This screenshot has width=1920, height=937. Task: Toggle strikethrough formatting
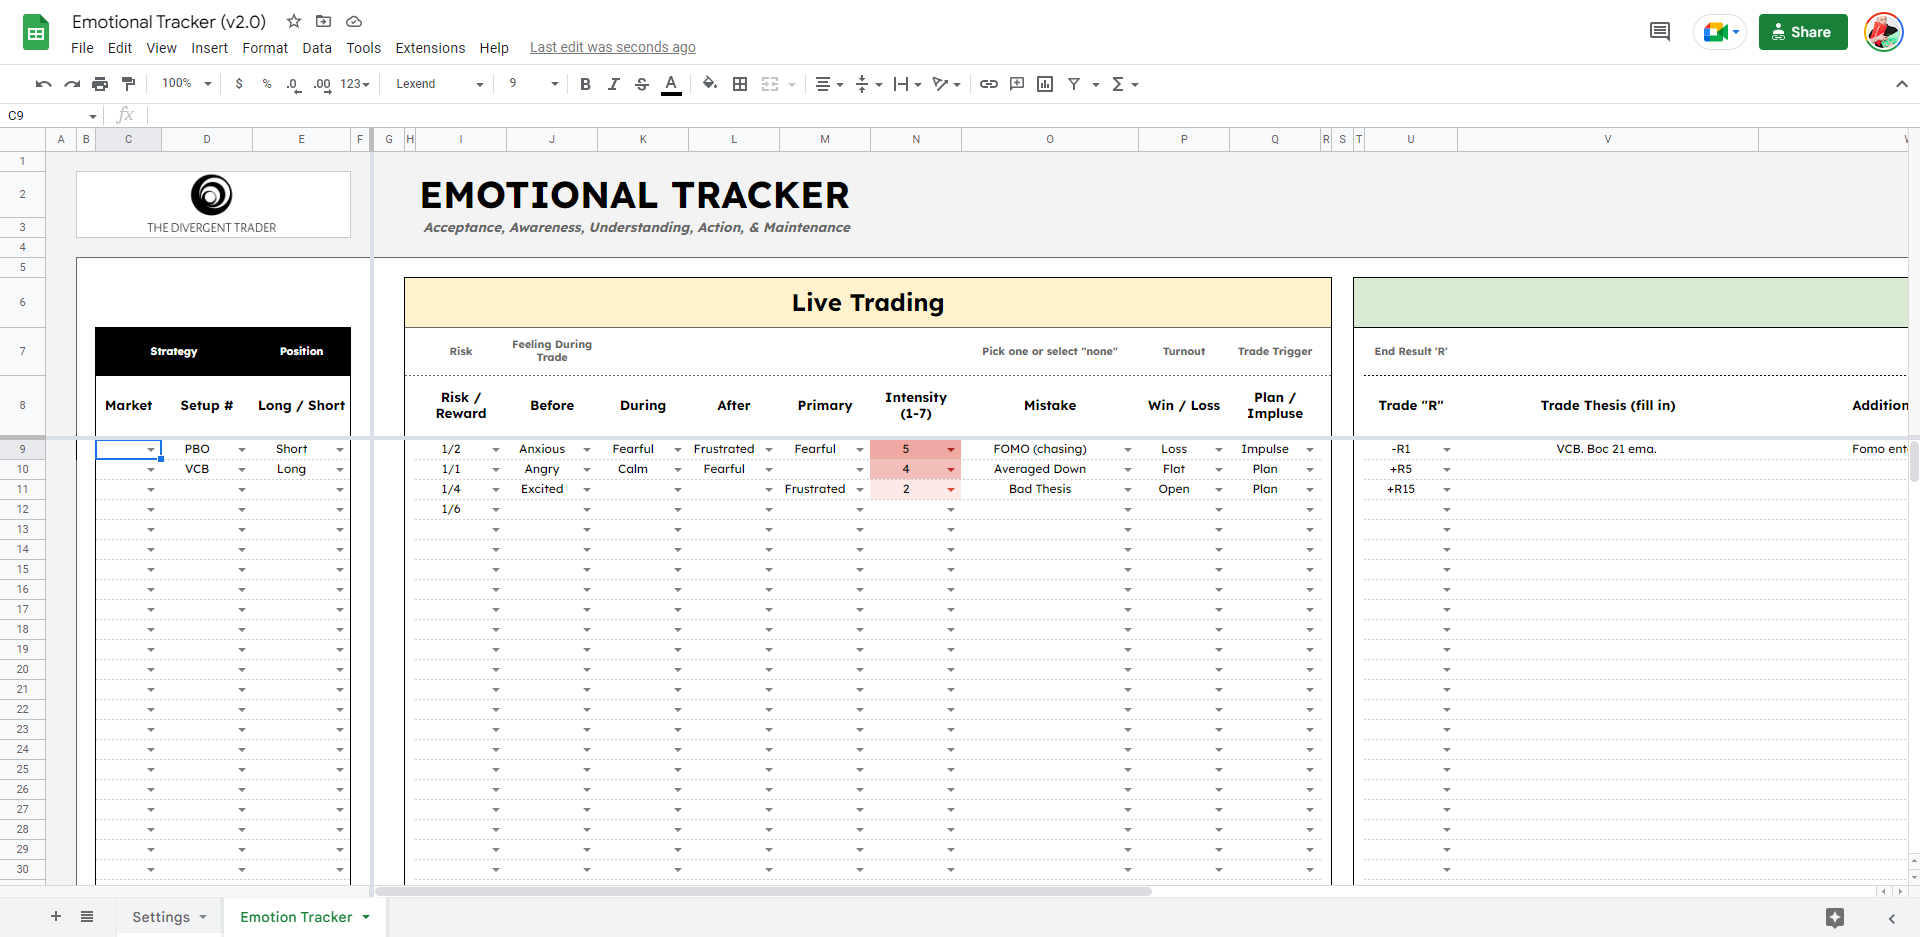click(642, 84)
